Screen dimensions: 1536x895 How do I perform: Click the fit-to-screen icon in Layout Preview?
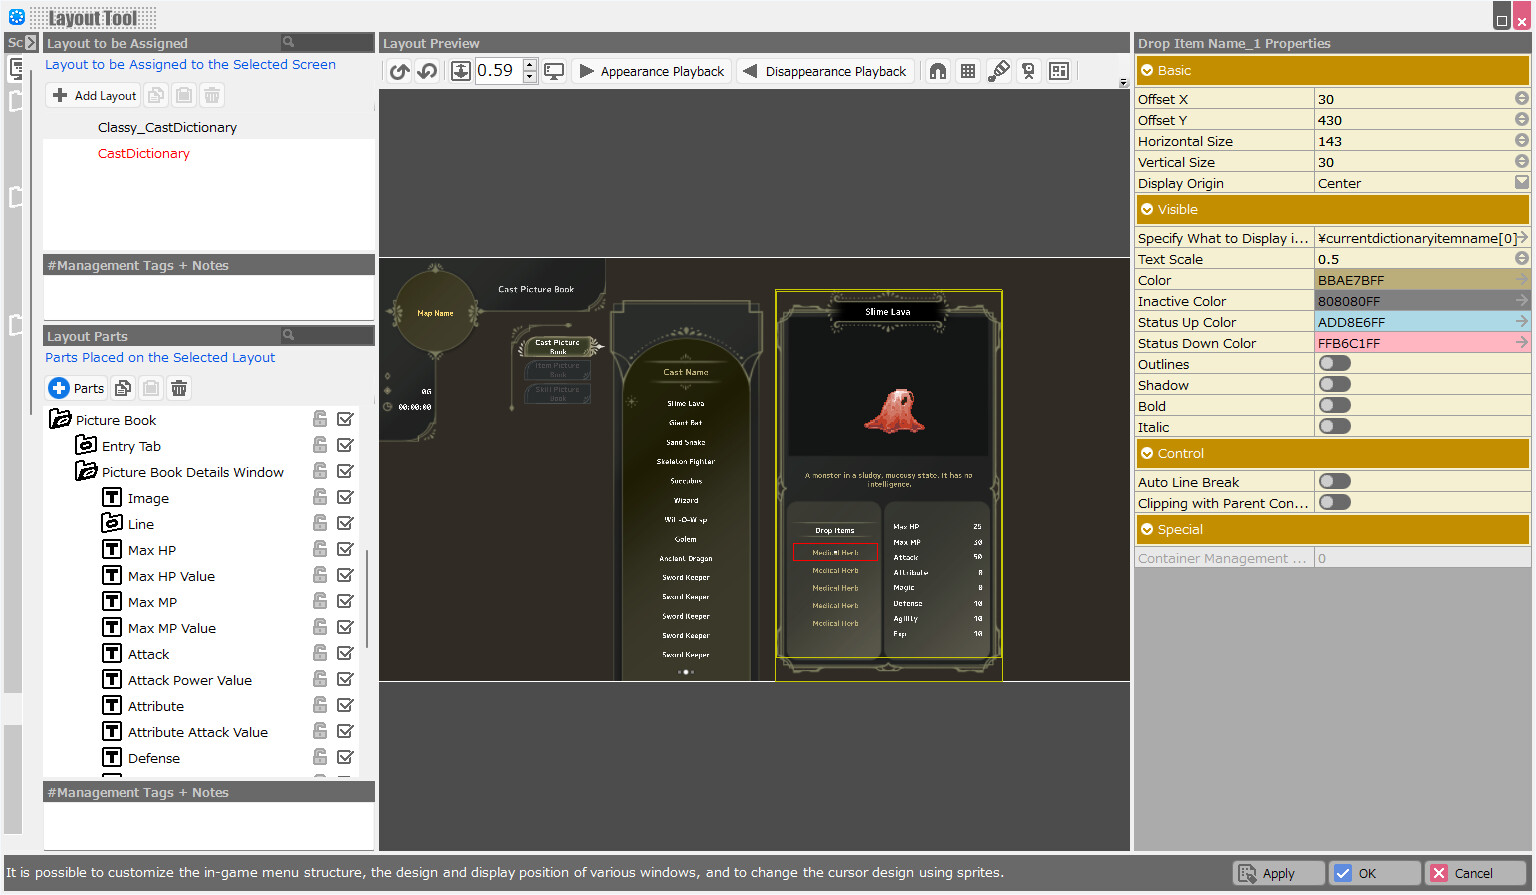461,71
